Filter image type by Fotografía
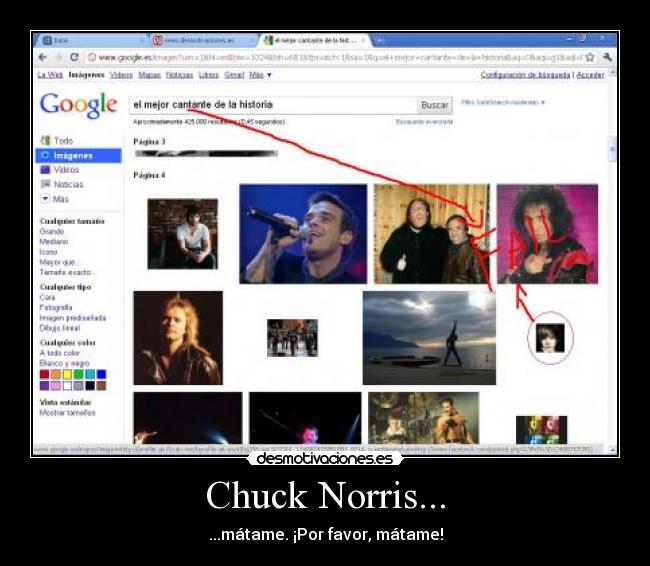Image resolution: width=650 pixels, height=566 pixels. pyautogui.click(x=56, y=308)
